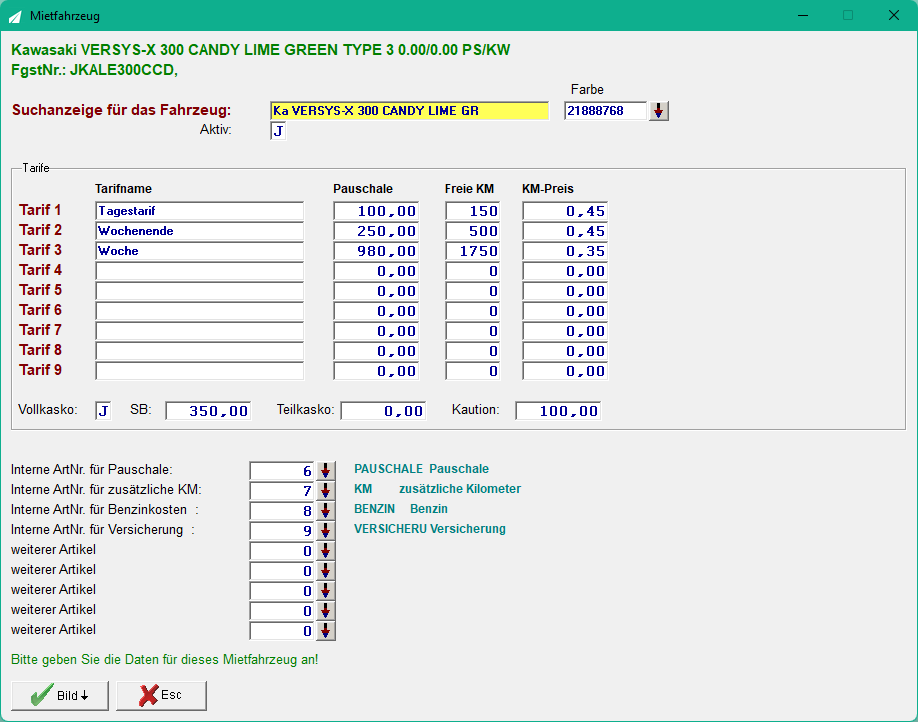Minimize the Mietfahrzeug window
This screenshot has height=722, width=918.
coord(803,15)
